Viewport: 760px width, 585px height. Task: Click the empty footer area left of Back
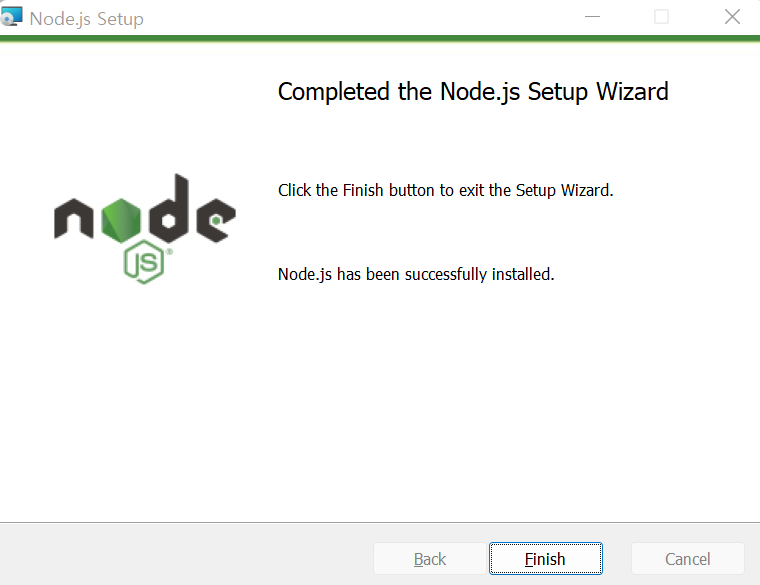(x=187, y=555)
